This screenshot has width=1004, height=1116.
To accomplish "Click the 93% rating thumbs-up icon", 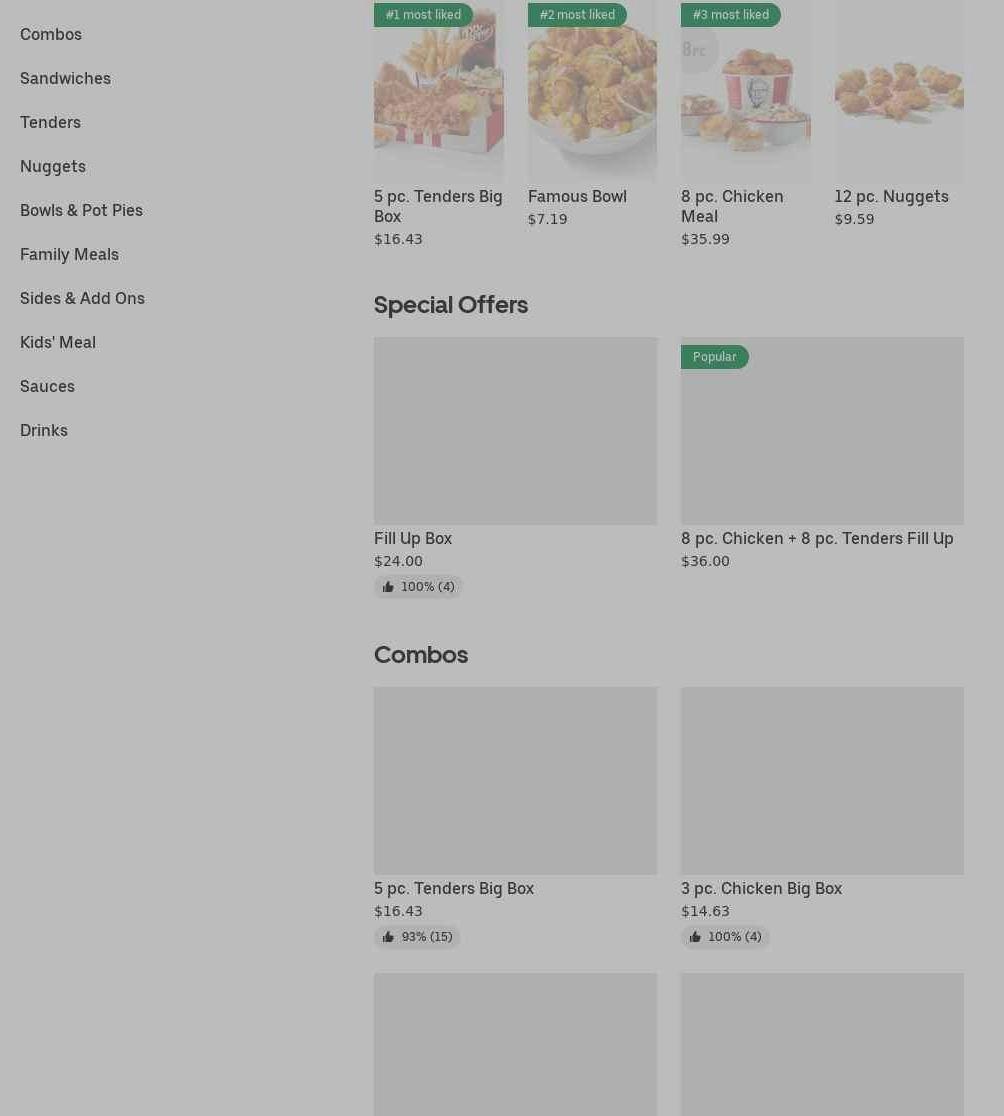I will [x=388, y=937].
